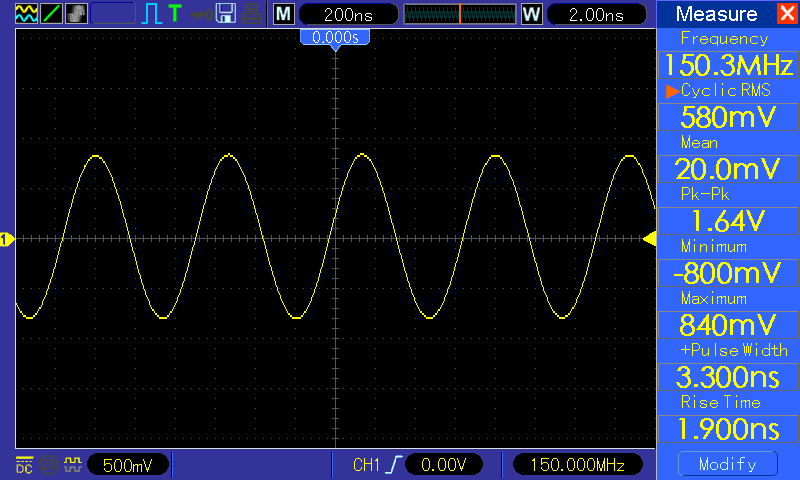Select the Frequency measurement label
Image resolution: width=800 pixels, height=480 pixels.
724,39
